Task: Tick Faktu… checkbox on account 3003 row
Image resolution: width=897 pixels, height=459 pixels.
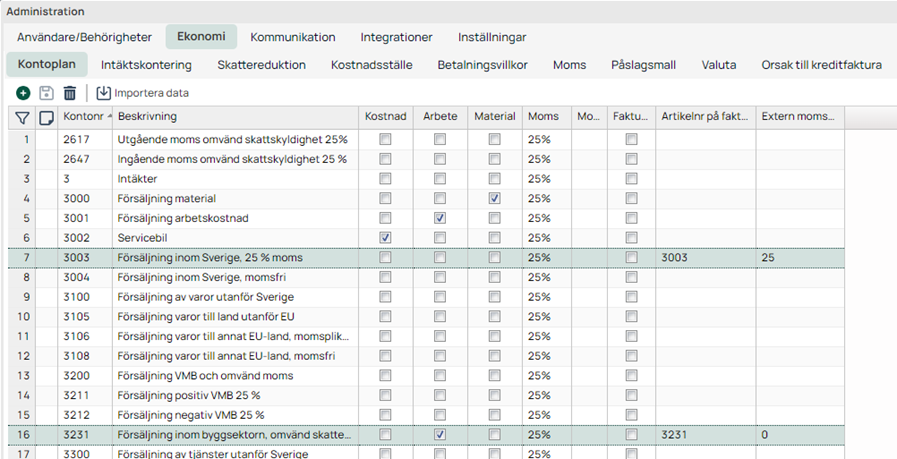Action: pos(632,258)
